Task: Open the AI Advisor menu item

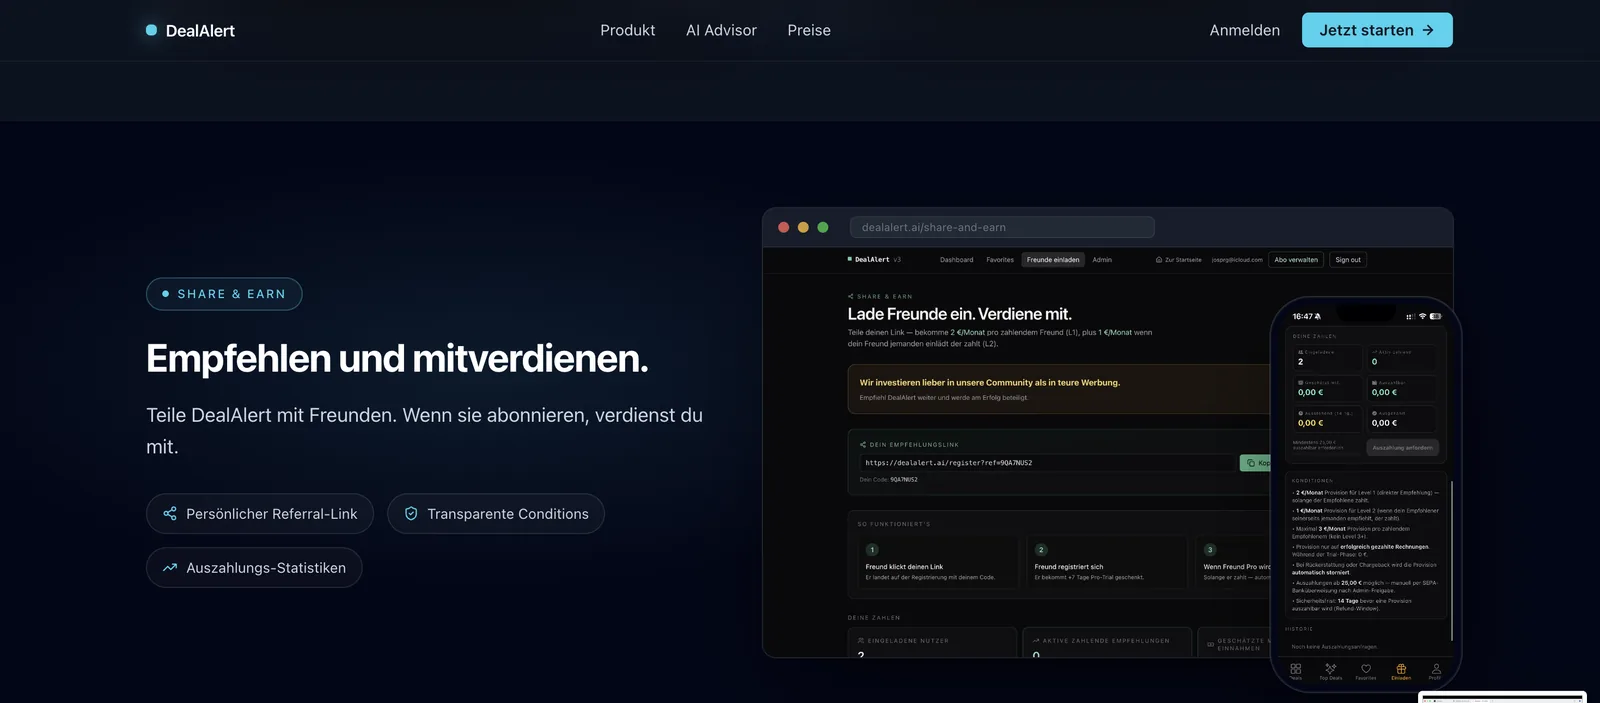Action: pos(721,30)
